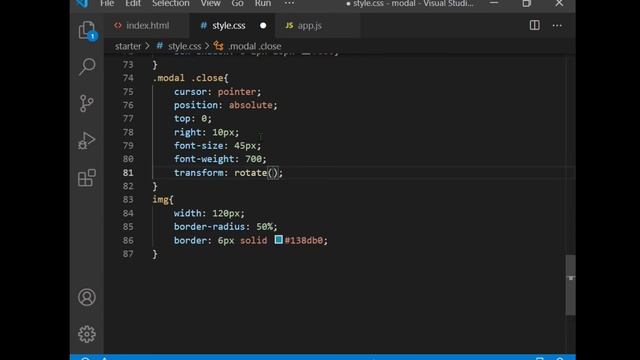Viewport: 640px width, 360px height.
Task: Click the CSS hash icon on style.css tab
Action: pos(203,25)
